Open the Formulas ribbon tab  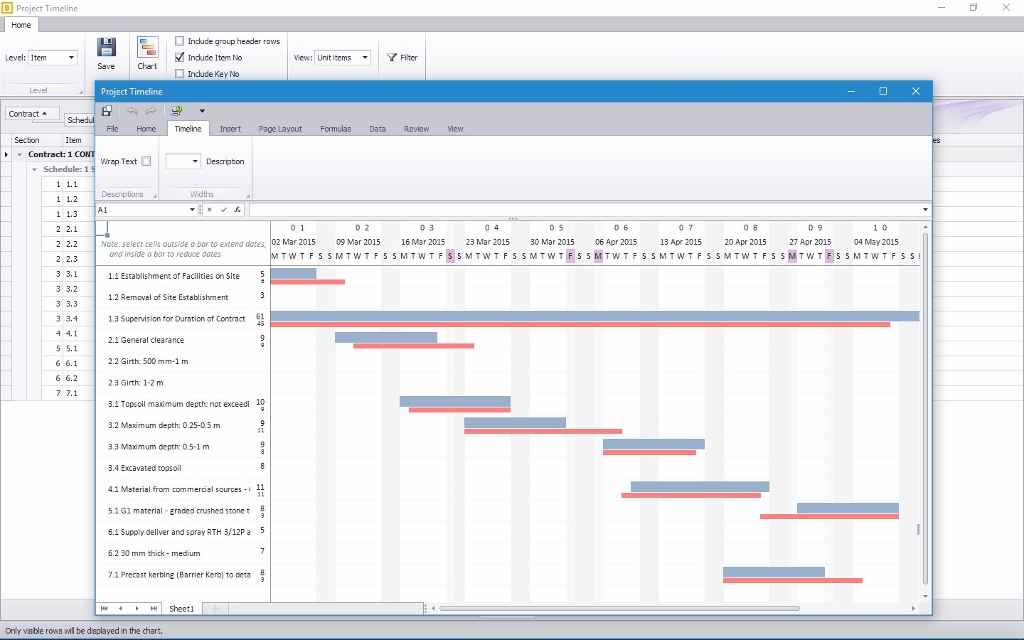(335, 129)
